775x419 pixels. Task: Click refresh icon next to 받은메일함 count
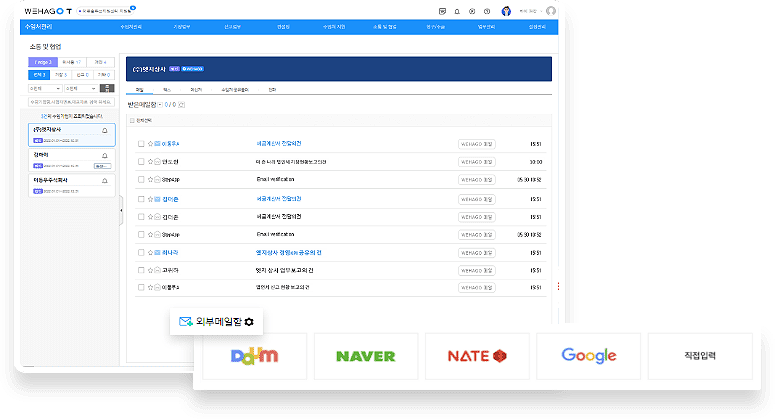[x=181, y=105]
